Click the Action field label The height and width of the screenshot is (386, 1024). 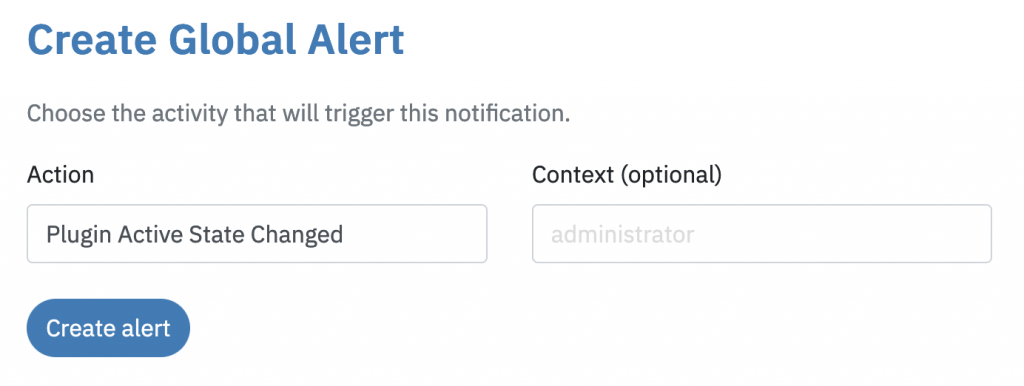pyautogui.click(x=60, y=174)
